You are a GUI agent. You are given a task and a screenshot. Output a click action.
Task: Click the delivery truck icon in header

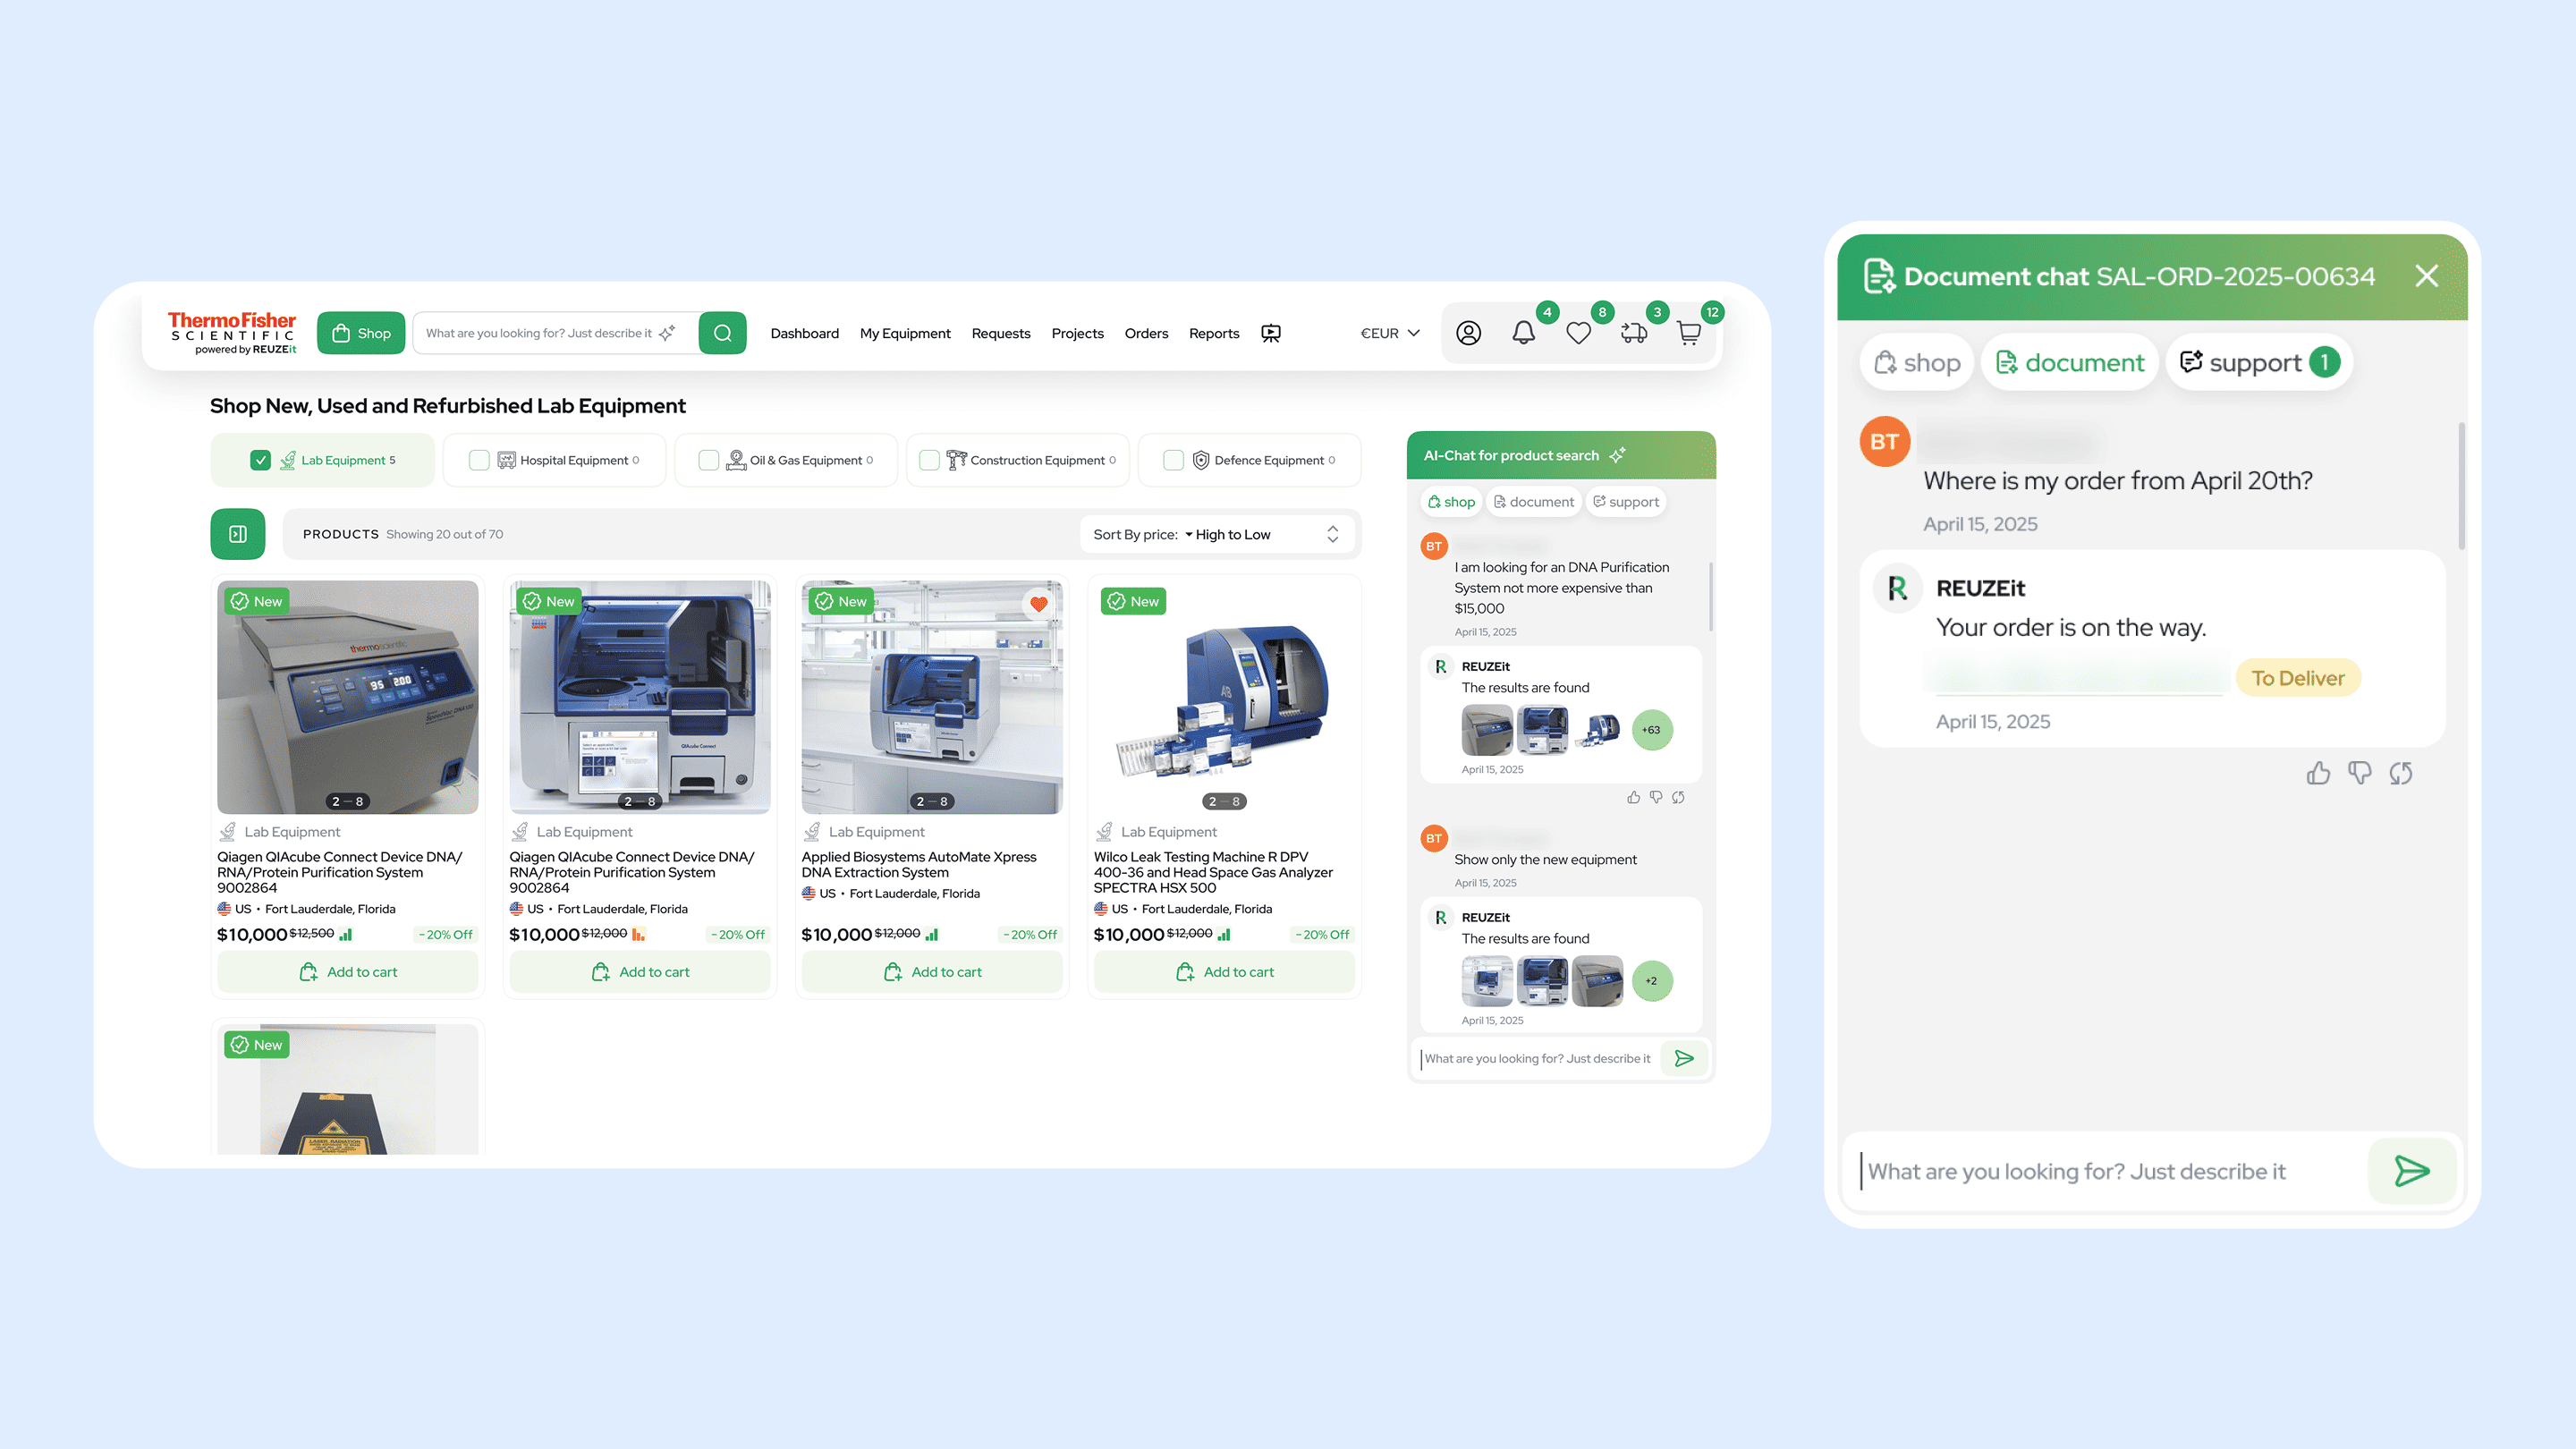click(x=1634, y=333)
